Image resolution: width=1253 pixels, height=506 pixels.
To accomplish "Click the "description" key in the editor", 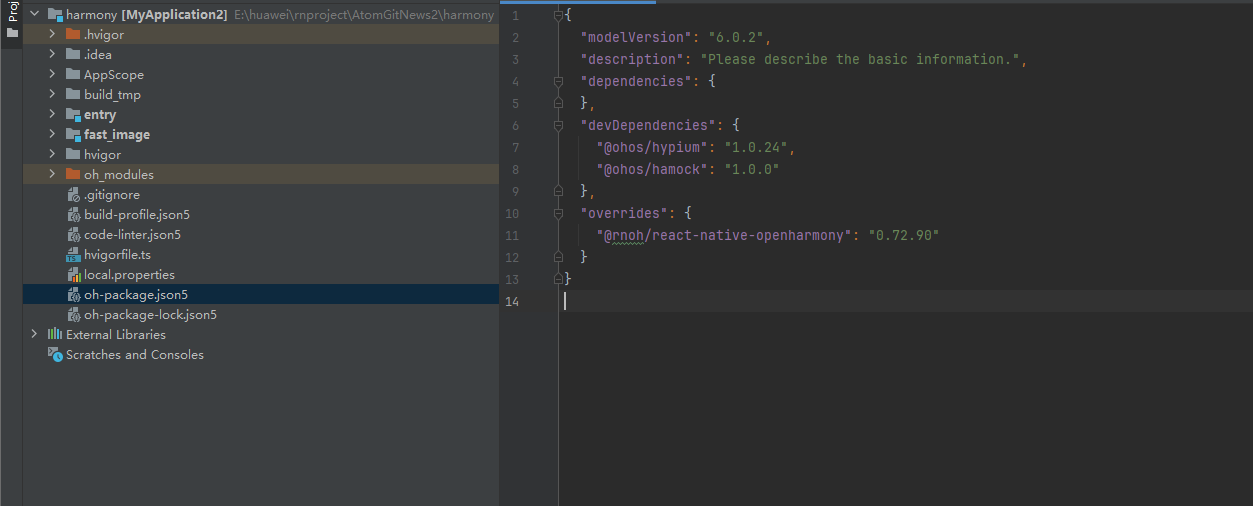I will 630,60.
